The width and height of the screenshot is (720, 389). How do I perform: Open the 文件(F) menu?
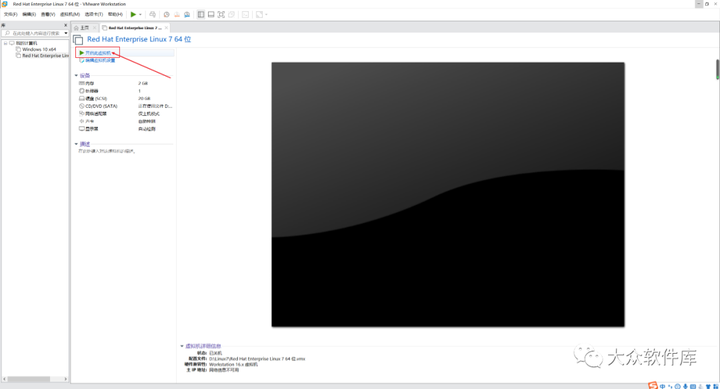(10, 15)
